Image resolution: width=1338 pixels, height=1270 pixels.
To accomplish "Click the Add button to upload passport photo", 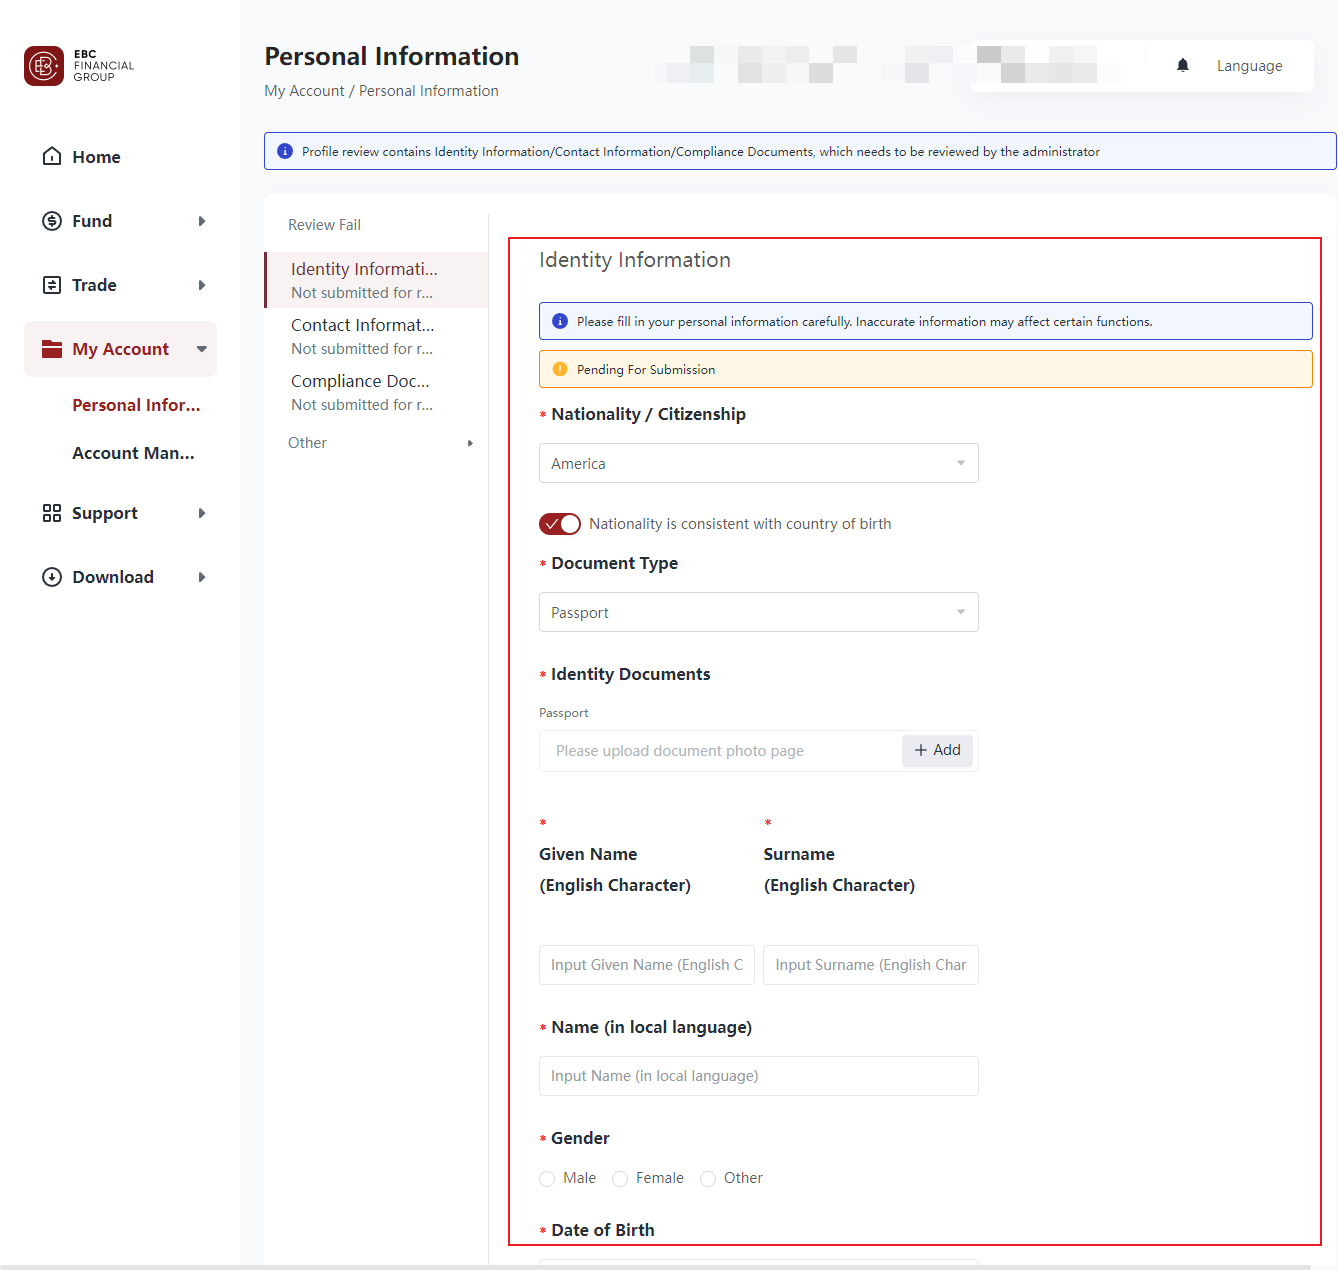I will pyautogui.click(x=936, y=750).
